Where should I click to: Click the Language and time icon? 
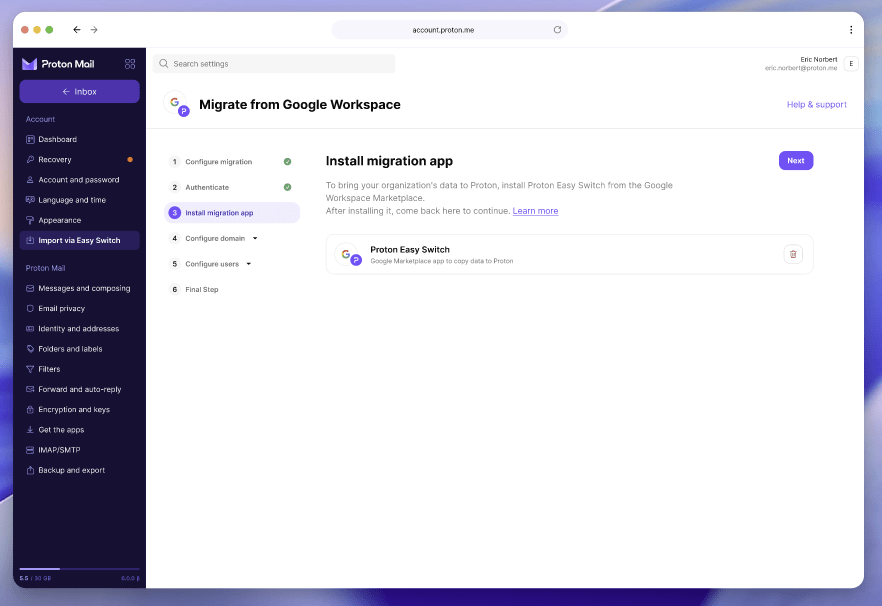pyautogui.click(x=30, y=200)
